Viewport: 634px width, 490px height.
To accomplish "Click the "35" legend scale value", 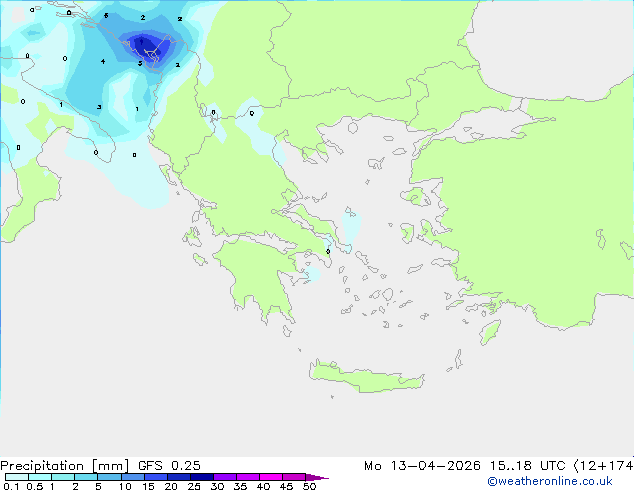I will [x=240, y=486].
